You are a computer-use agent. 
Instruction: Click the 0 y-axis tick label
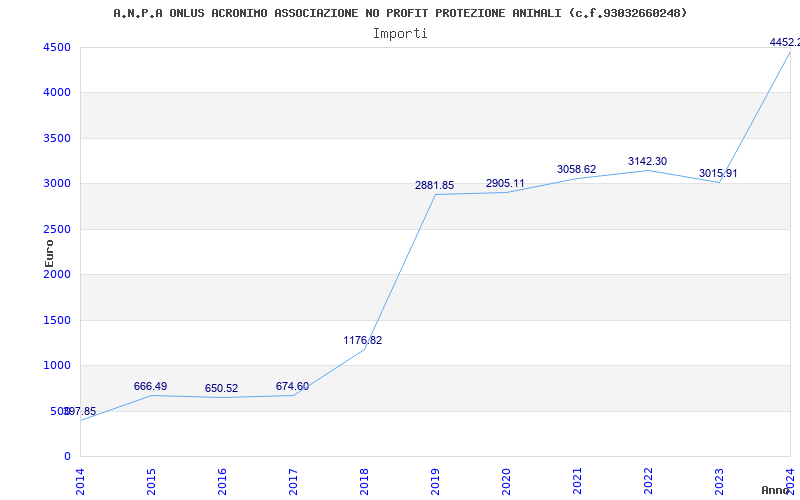pos(67,456)
